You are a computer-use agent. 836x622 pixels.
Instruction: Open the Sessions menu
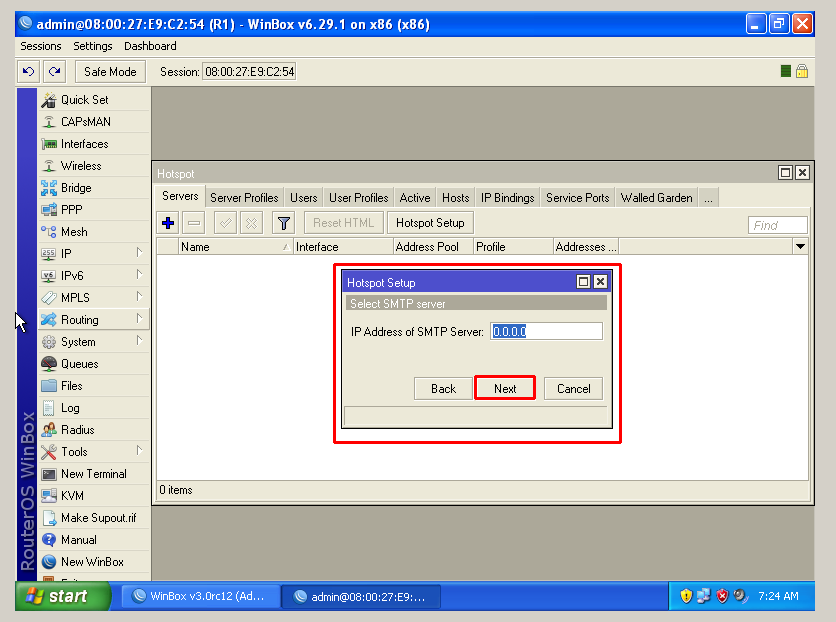tap(41, 46)
